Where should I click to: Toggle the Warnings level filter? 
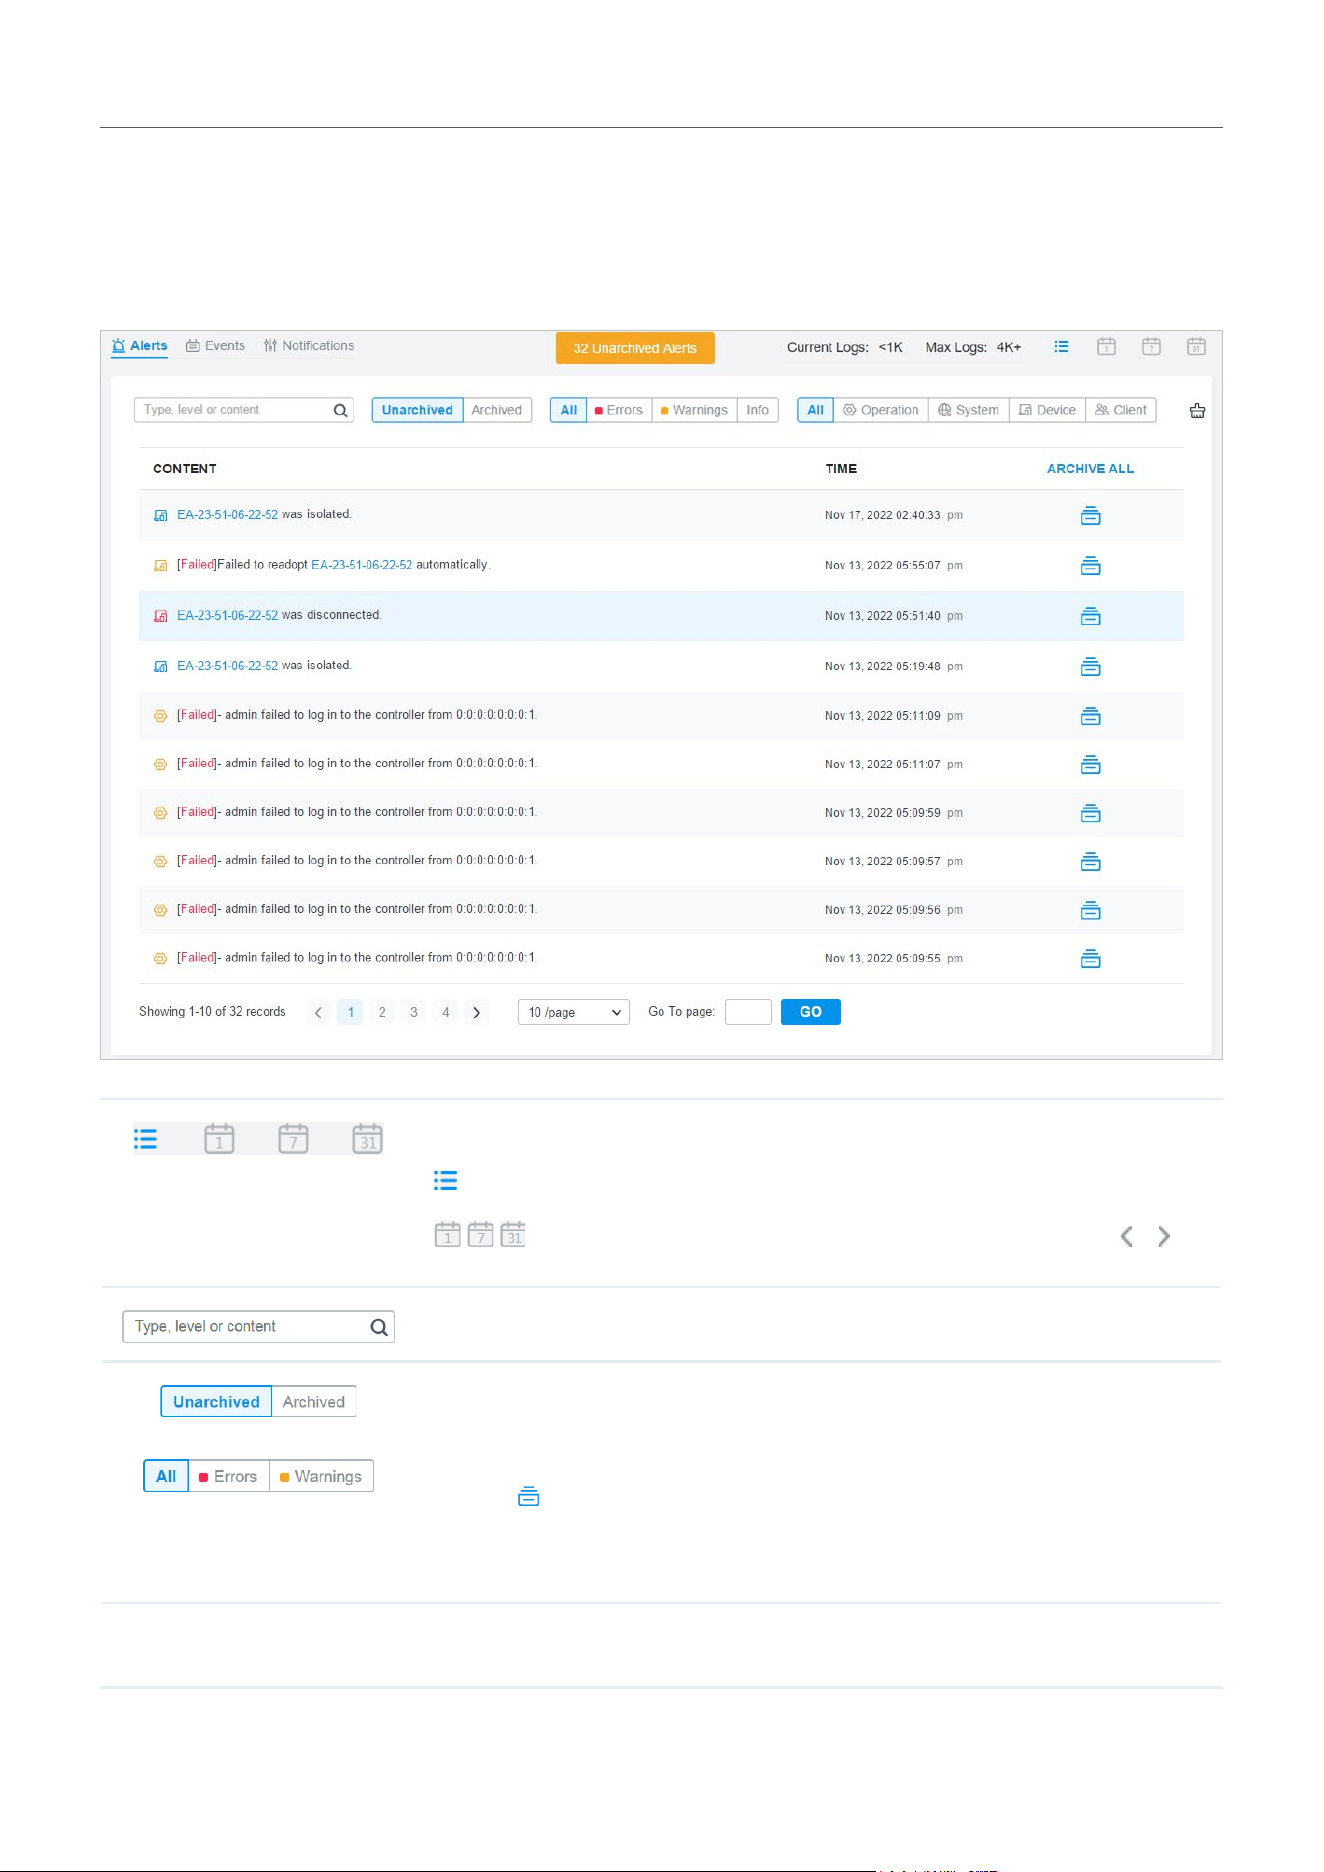click(695, 410)
